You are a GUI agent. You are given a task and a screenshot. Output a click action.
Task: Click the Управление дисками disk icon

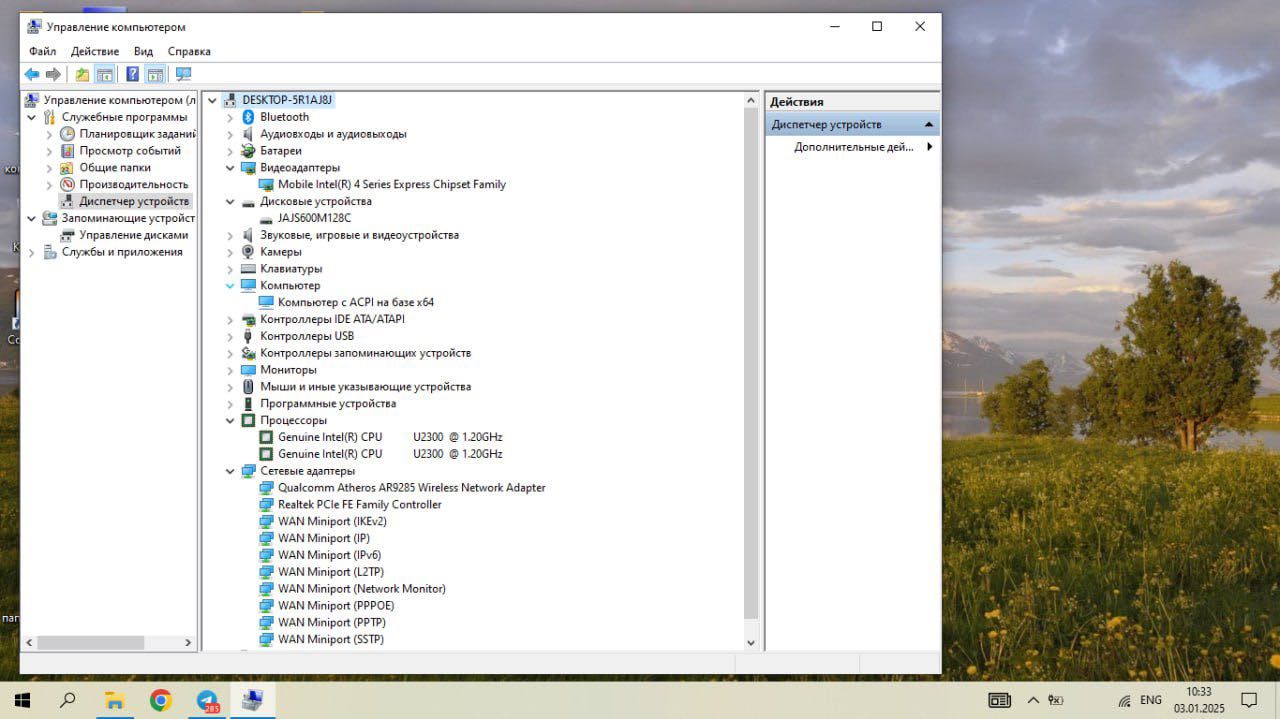coord(67,235)
